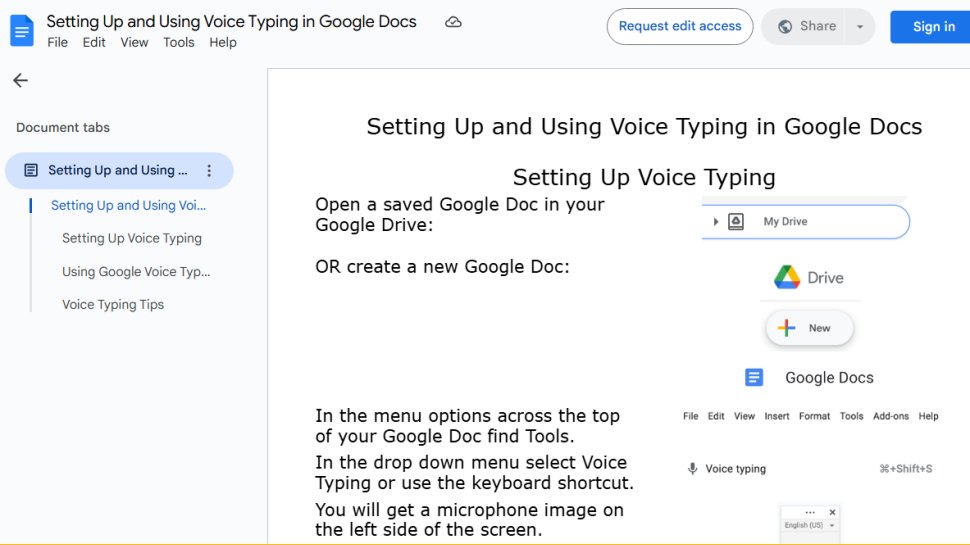Open the Edit menu

[94, 43]
